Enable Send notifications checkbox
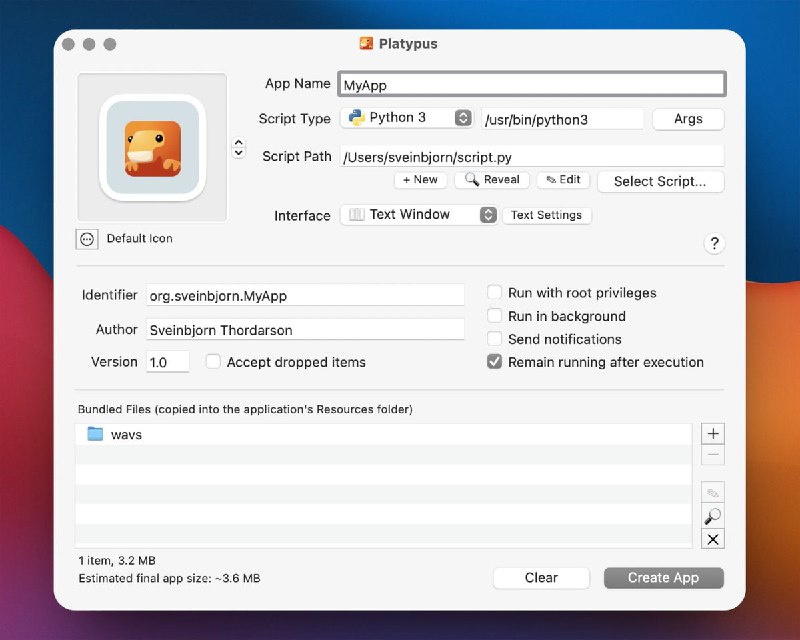Image resolution: width=800 pixels, height=640 pixels. pyautogui.click(x=494, y=339)
